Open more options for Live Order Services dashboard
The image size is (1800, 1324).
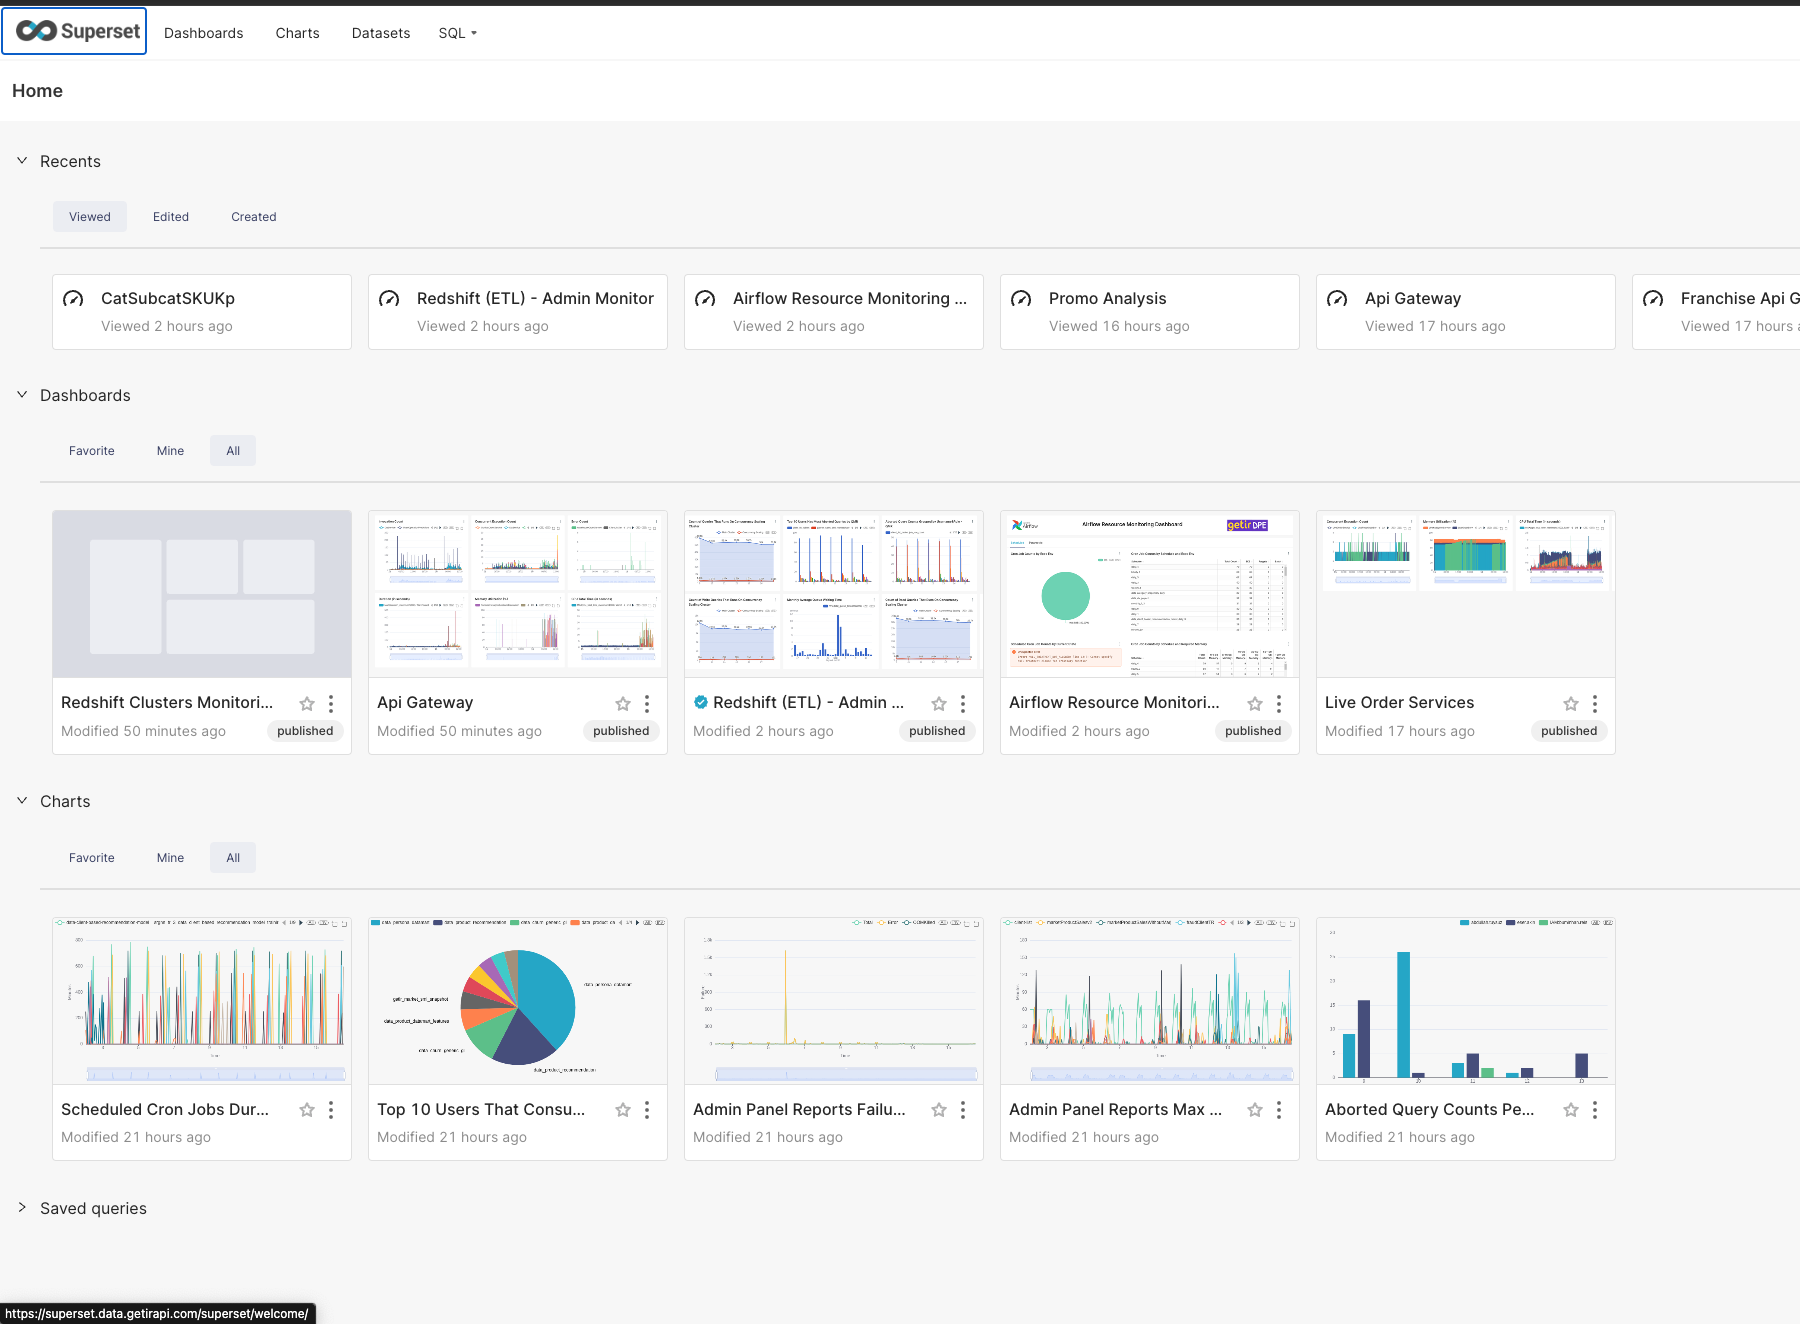pos(1595,704)
